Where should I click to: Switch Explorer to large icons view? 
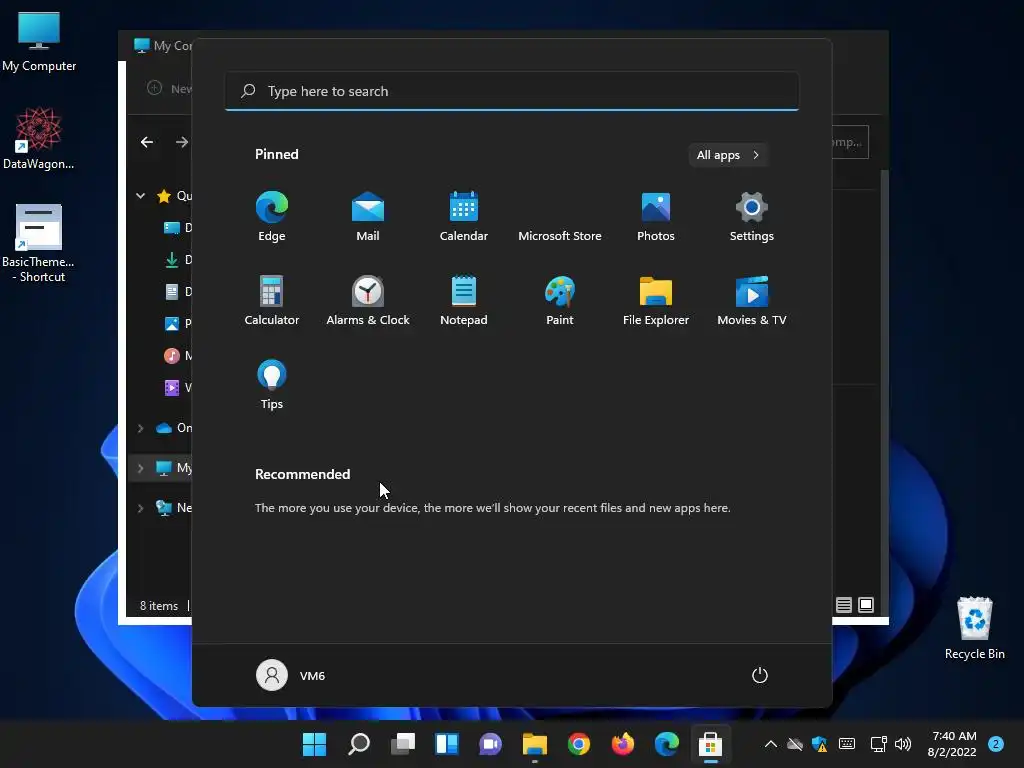(x=866, y=605)
